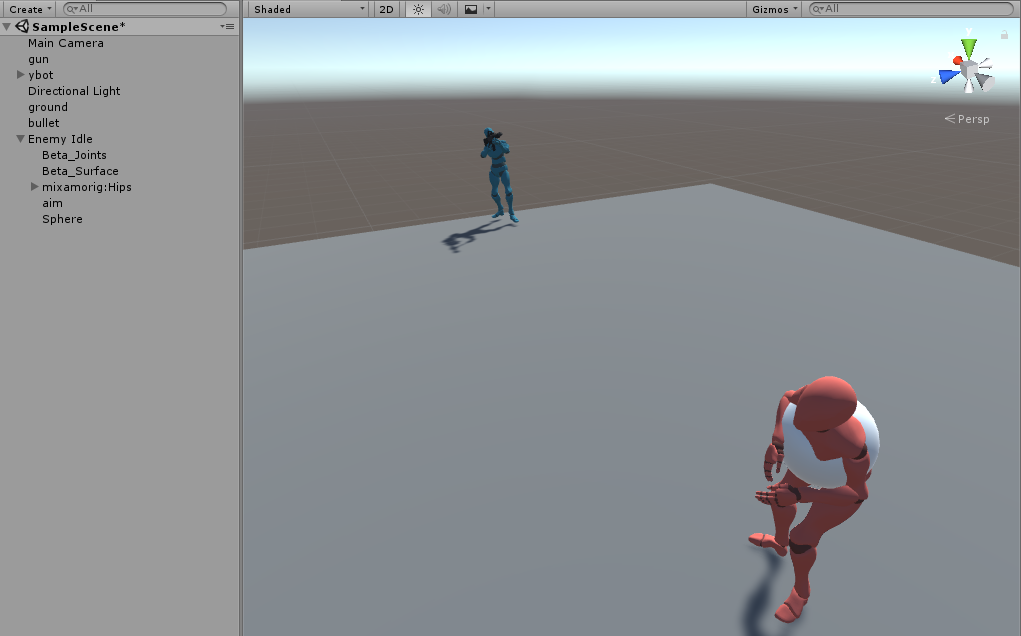Click the gizmo center cube
Screen dimensions: 1021x636
969,69
